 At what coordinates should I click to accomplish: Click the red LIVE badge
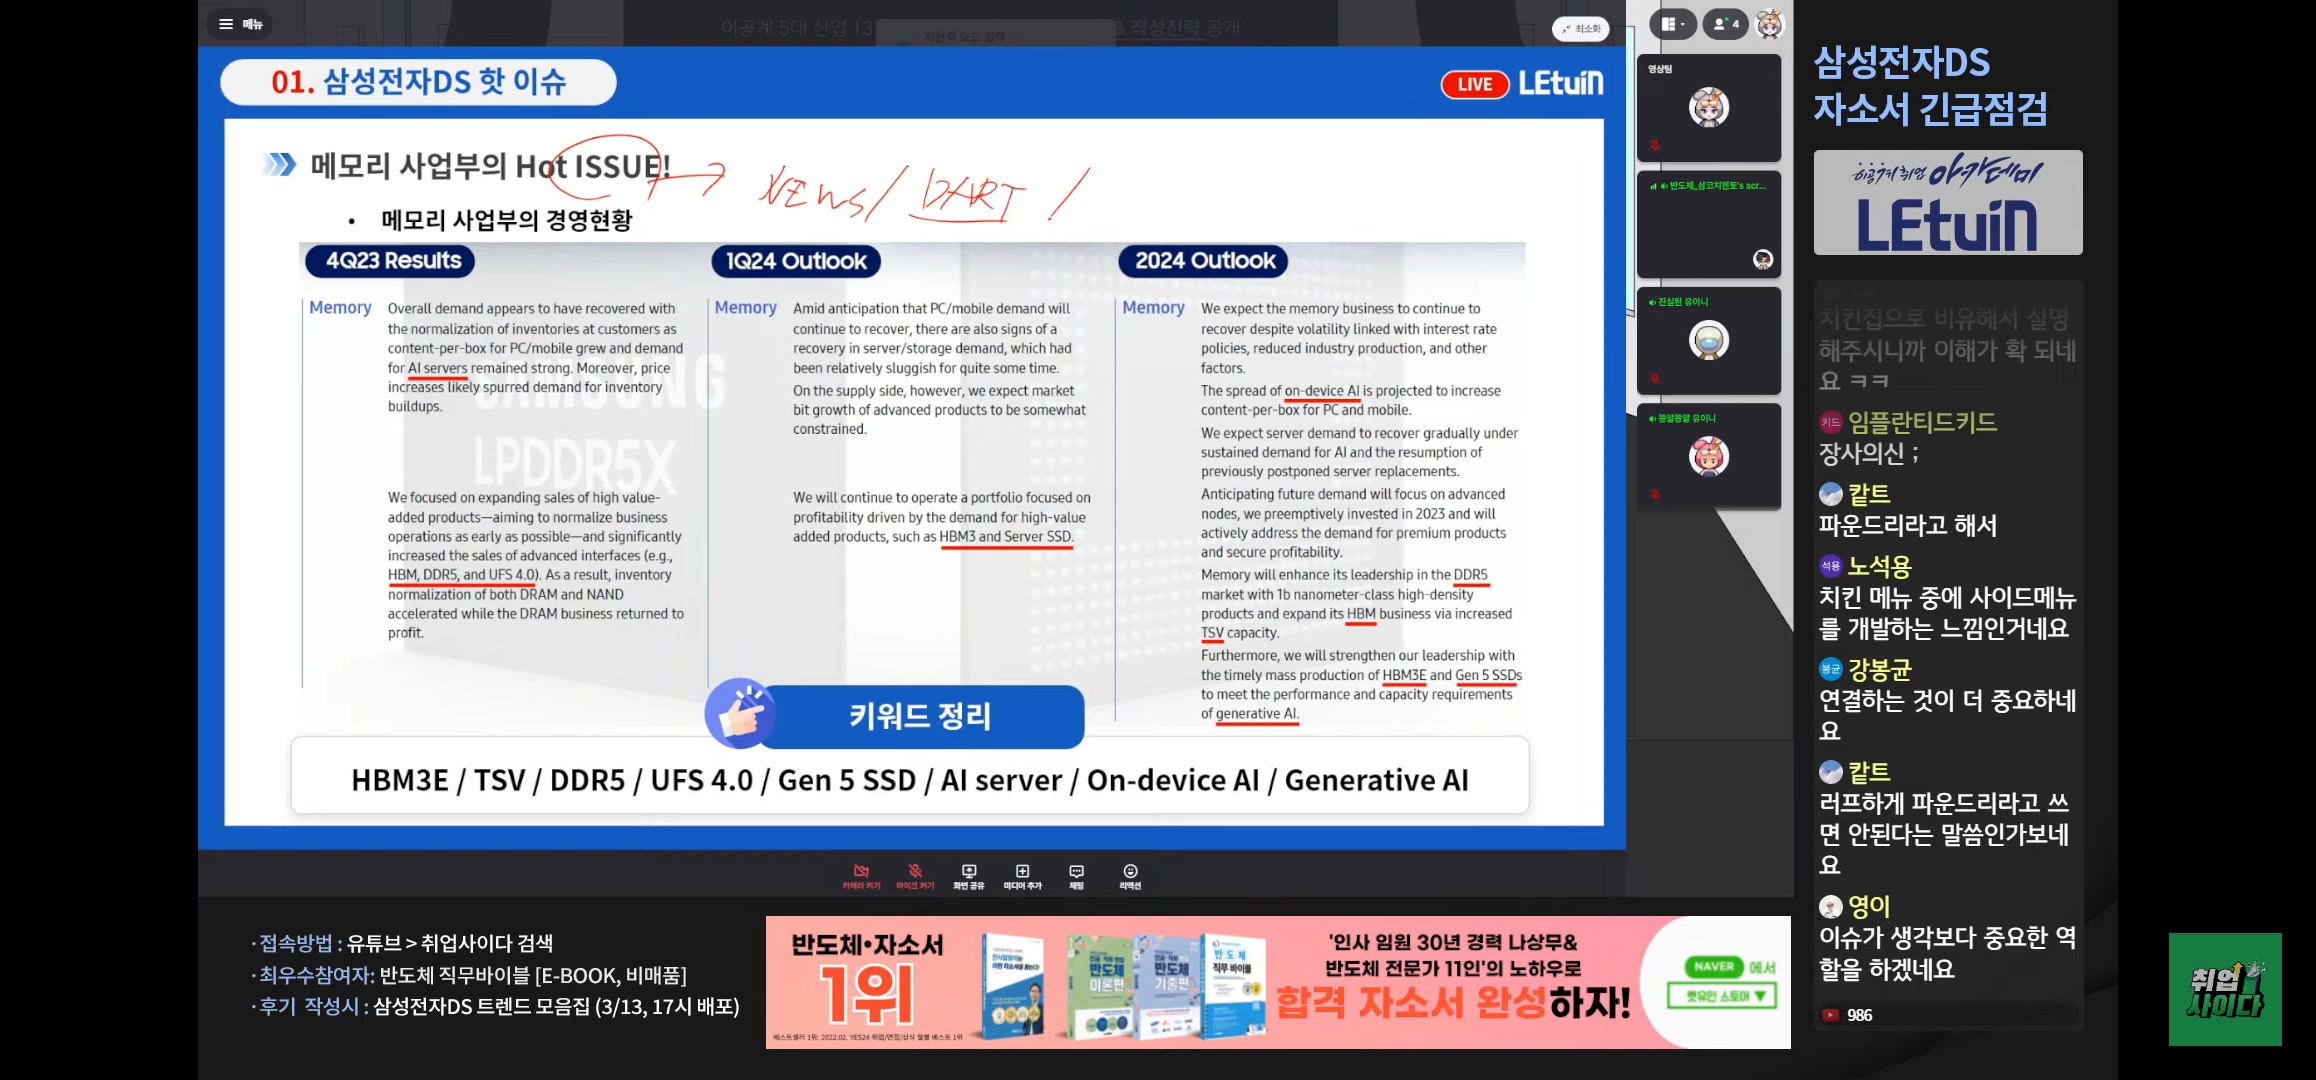coord(1474,85)
